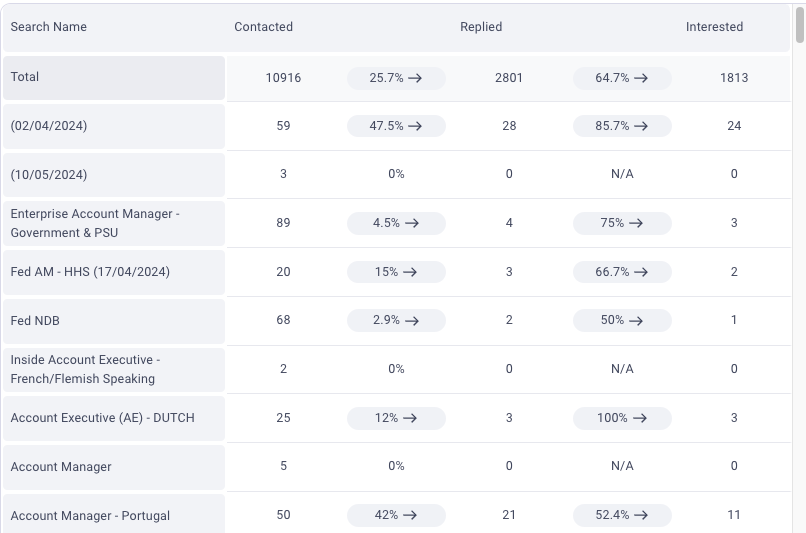The image size is (806, 533).
Task: Click the vertical scrollbar thumb
Action: click(x=799, y=25)
